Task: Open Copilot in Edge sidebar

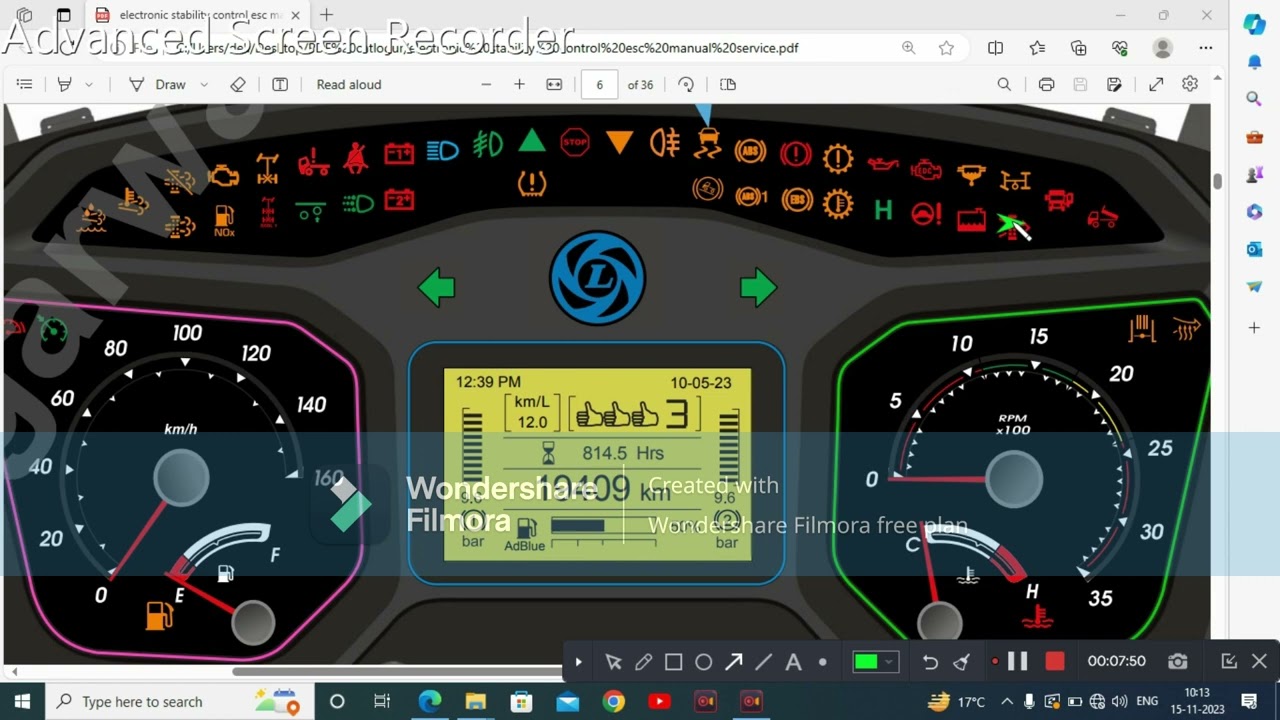Action: (x=1254, y=24)
